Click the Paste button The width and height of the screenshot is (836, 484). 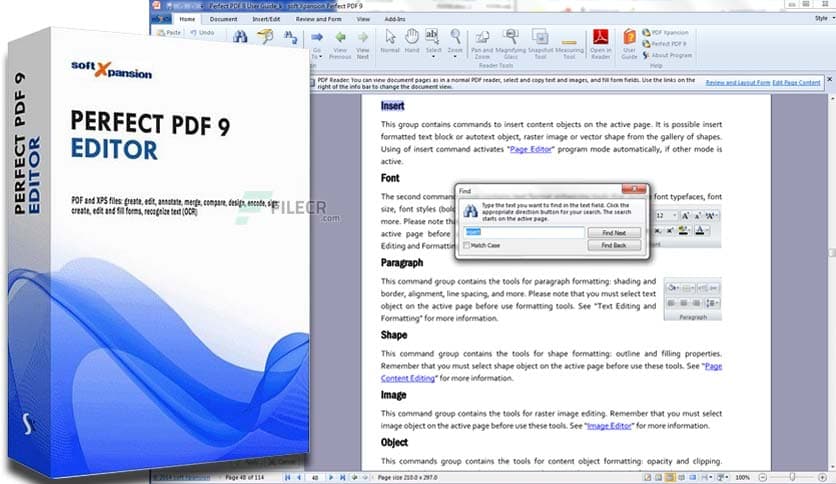click(169, 33)
